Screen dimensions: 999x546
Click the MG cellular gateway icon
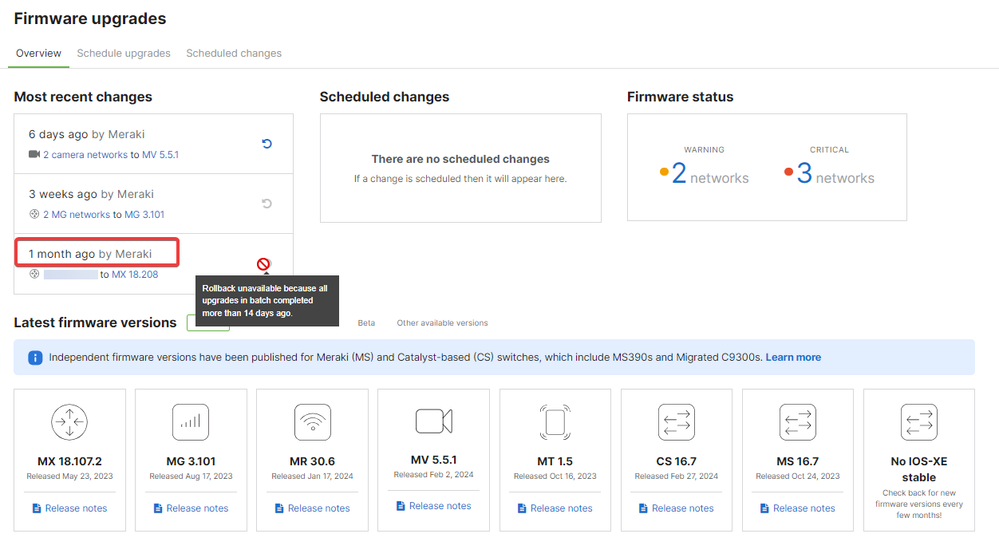(190, 422)
